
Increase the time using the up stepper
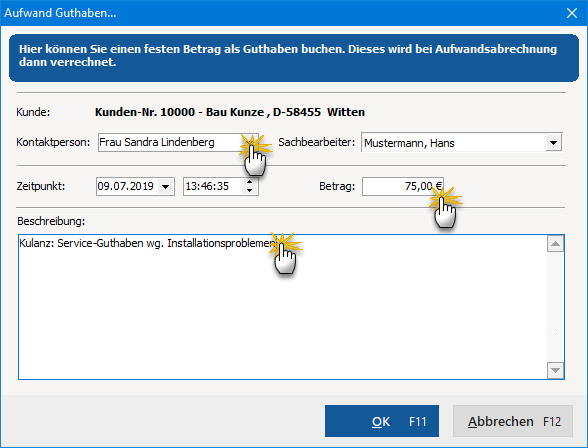coord(249,182)
